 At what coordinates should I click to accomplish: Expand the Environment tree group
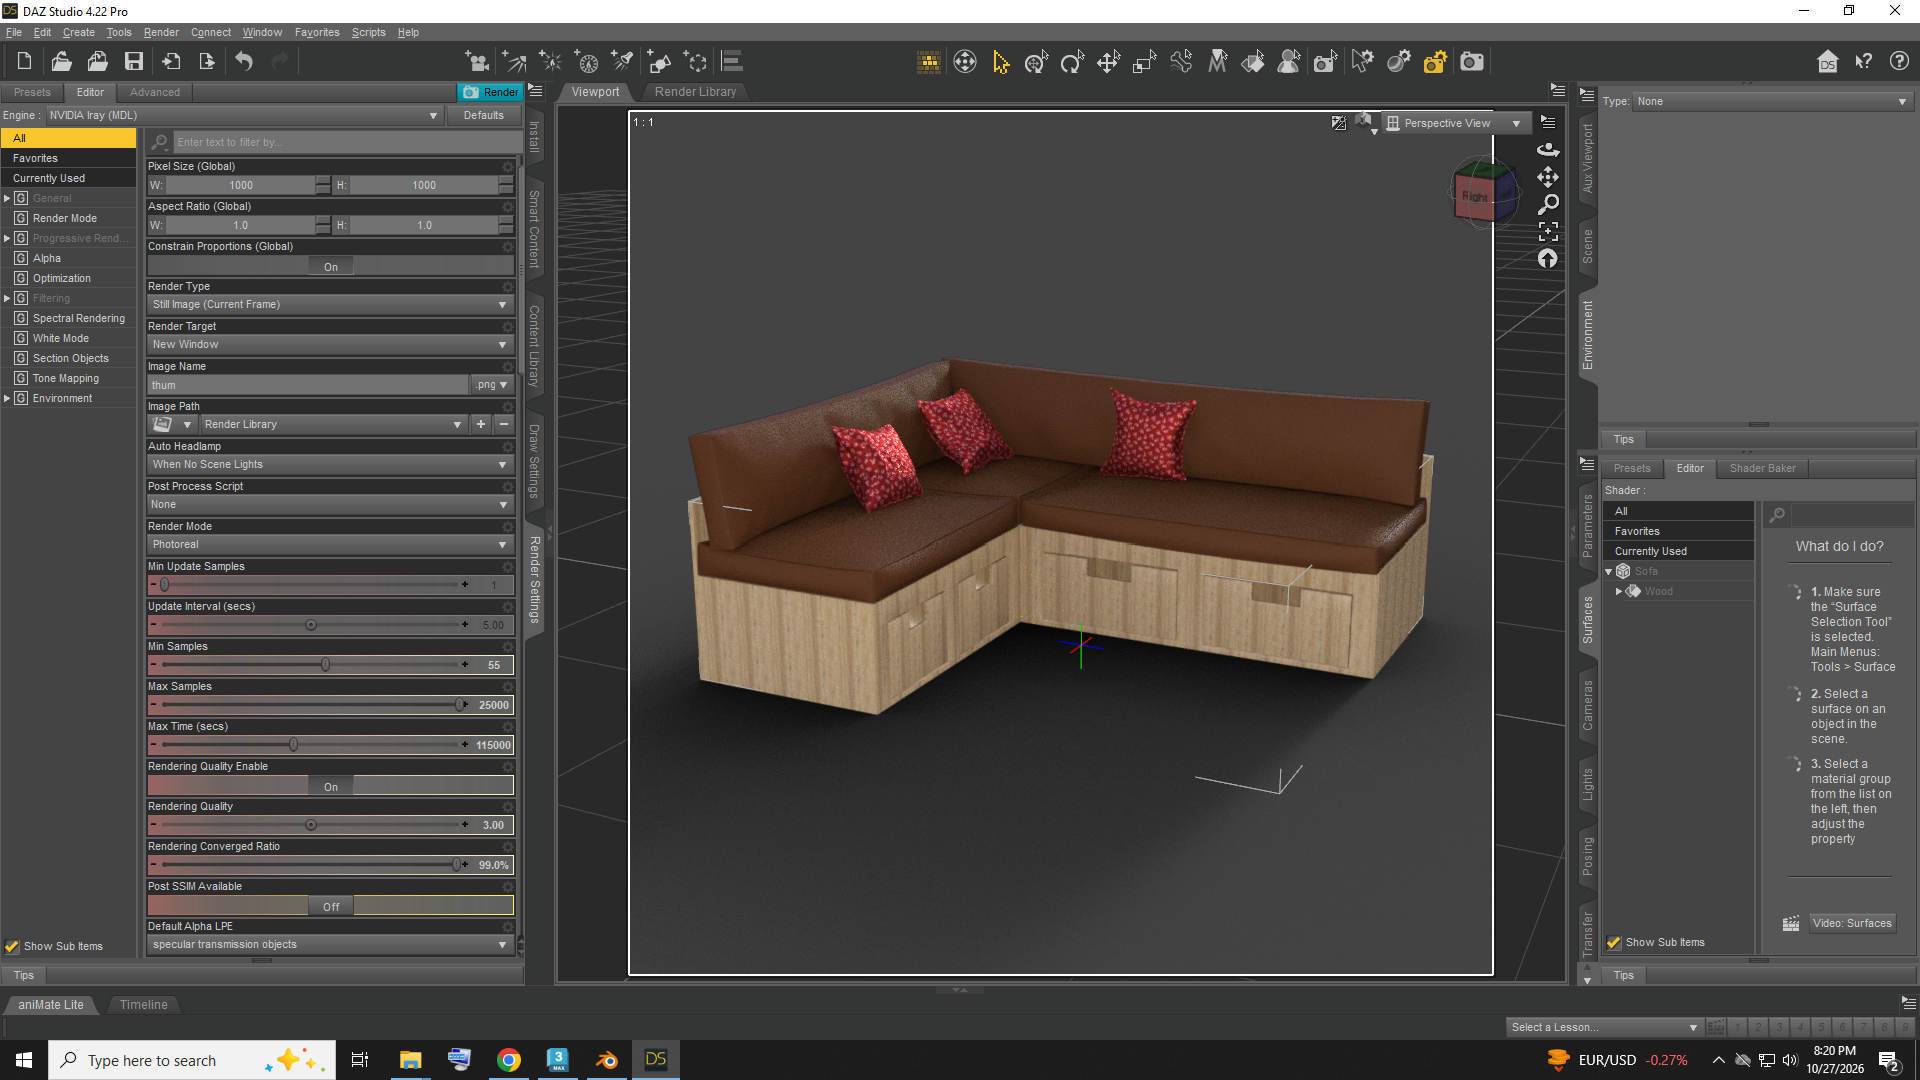(7, 399)
